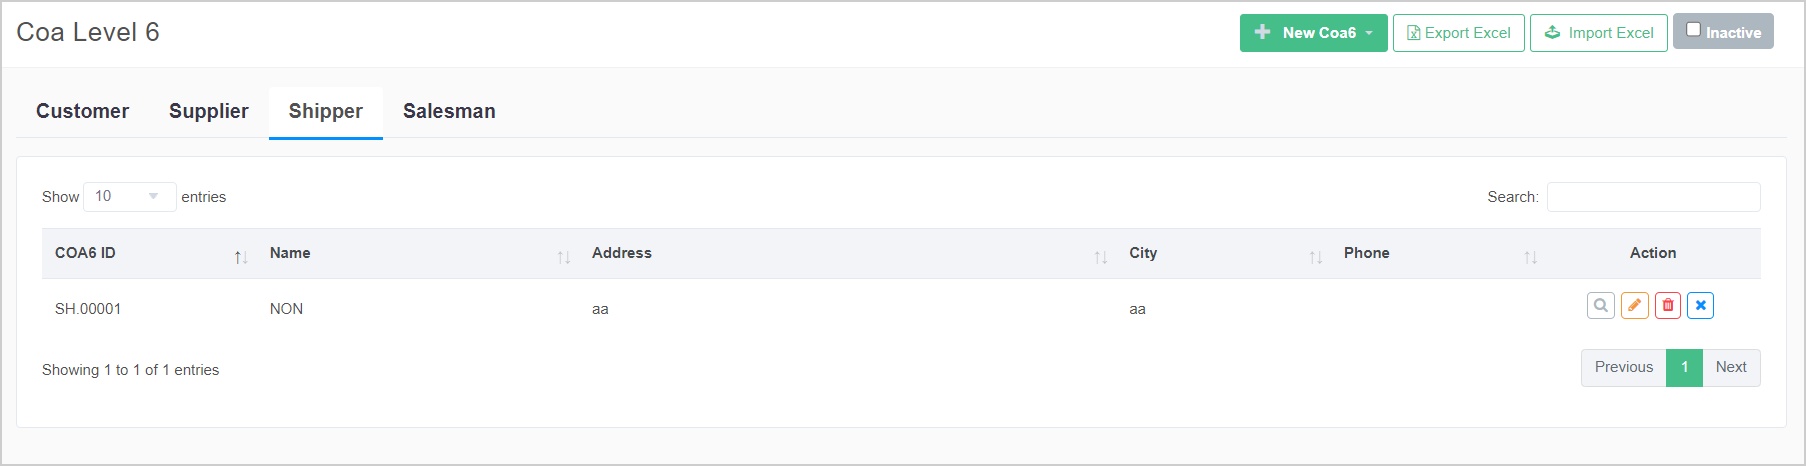Click the view (magnifier) icon for SH.00001
This screenshot has height=466, width=1806.
(x=1600, y=306)
